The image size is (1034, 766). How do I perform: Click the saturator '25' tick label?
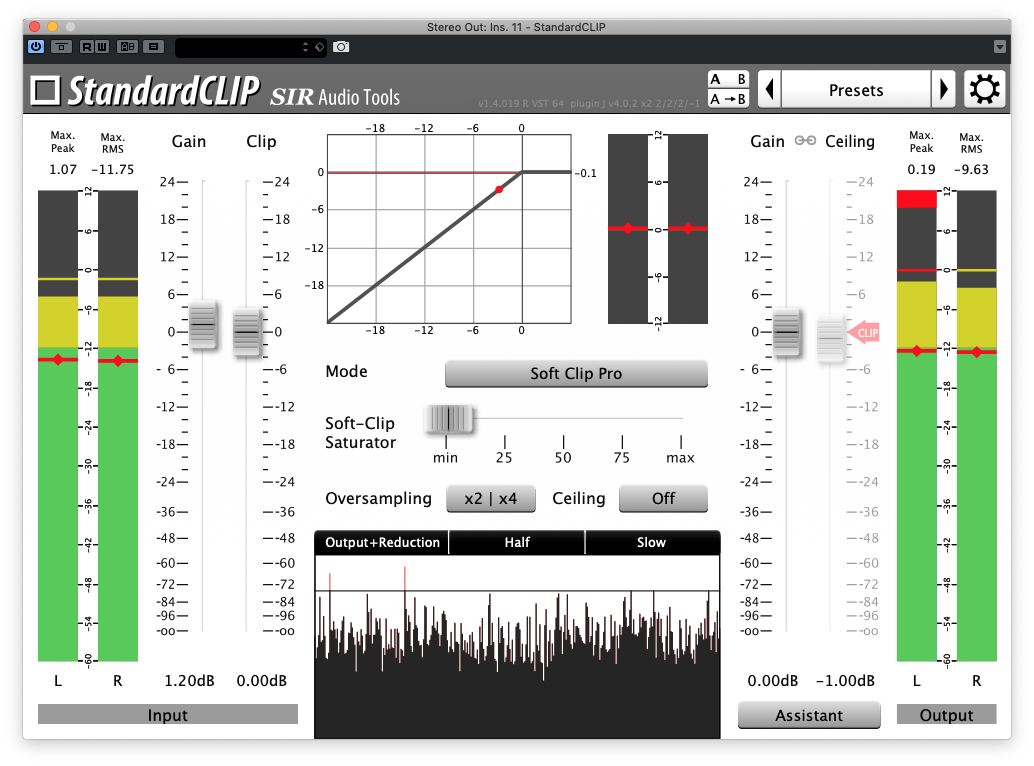(x=504, y=457)
